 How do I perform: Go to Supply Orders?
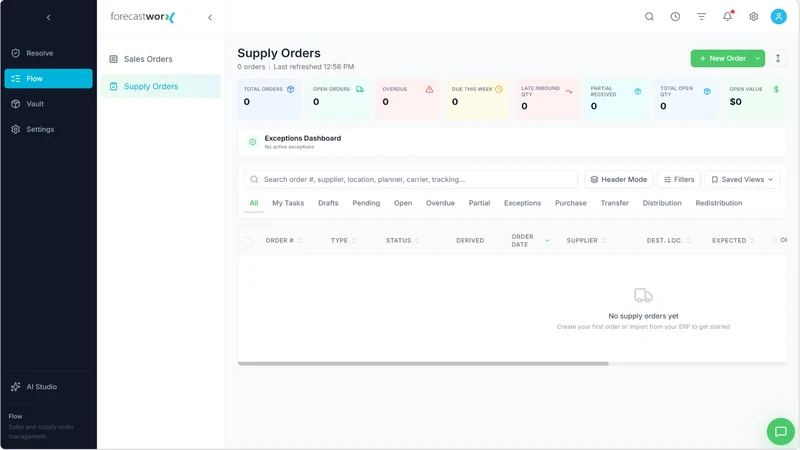(x=161, y=86)
